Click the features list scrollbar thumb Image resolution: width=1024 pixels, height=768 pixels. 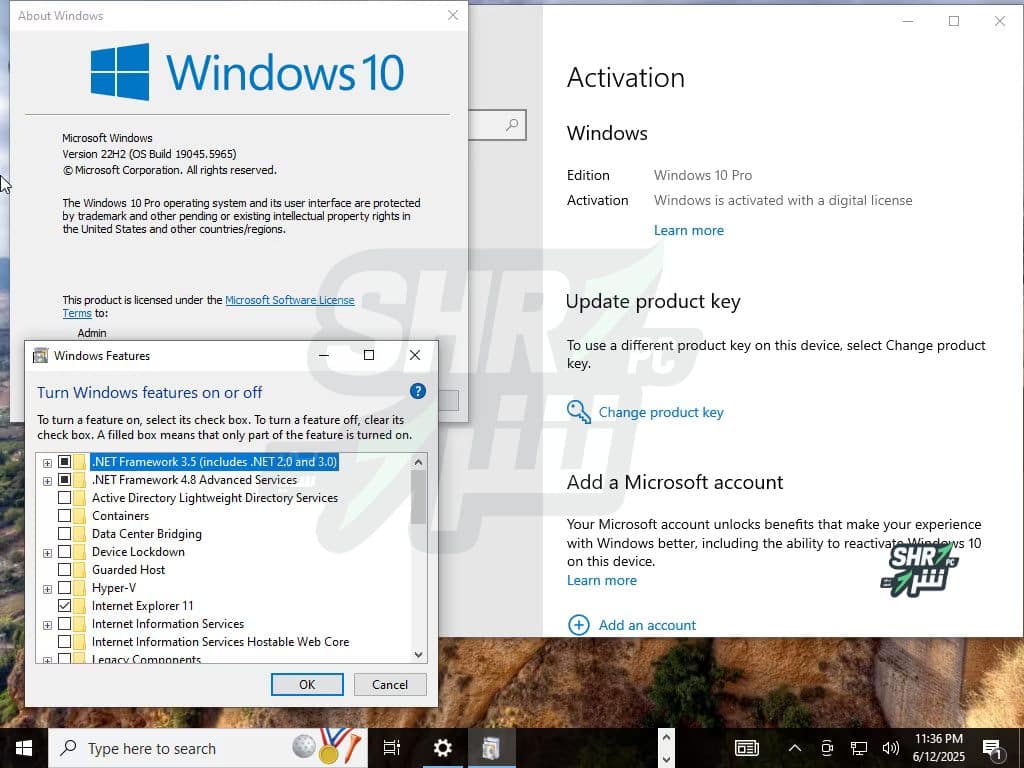[419, 497]
